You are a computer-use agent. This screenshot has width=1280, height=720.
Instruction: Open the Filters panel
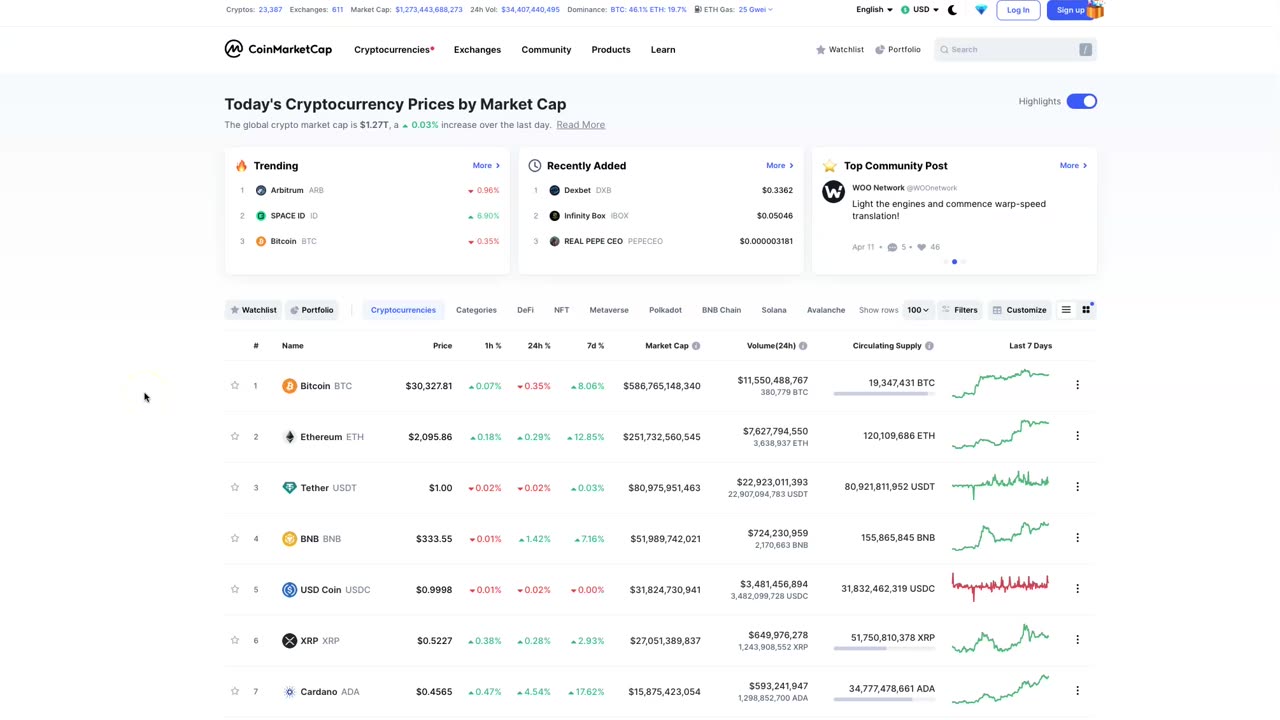959,310
